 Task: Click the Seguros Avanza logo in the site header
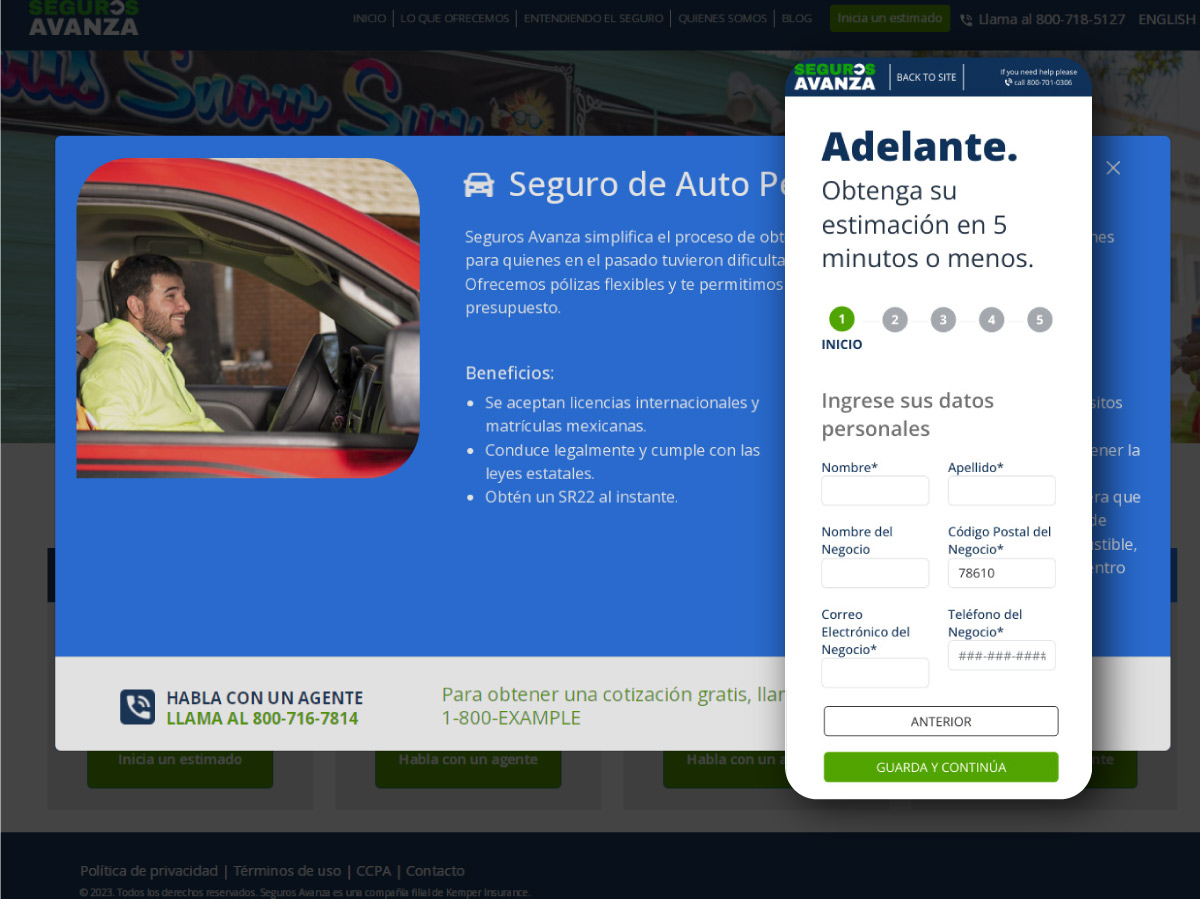coord(84,18)
